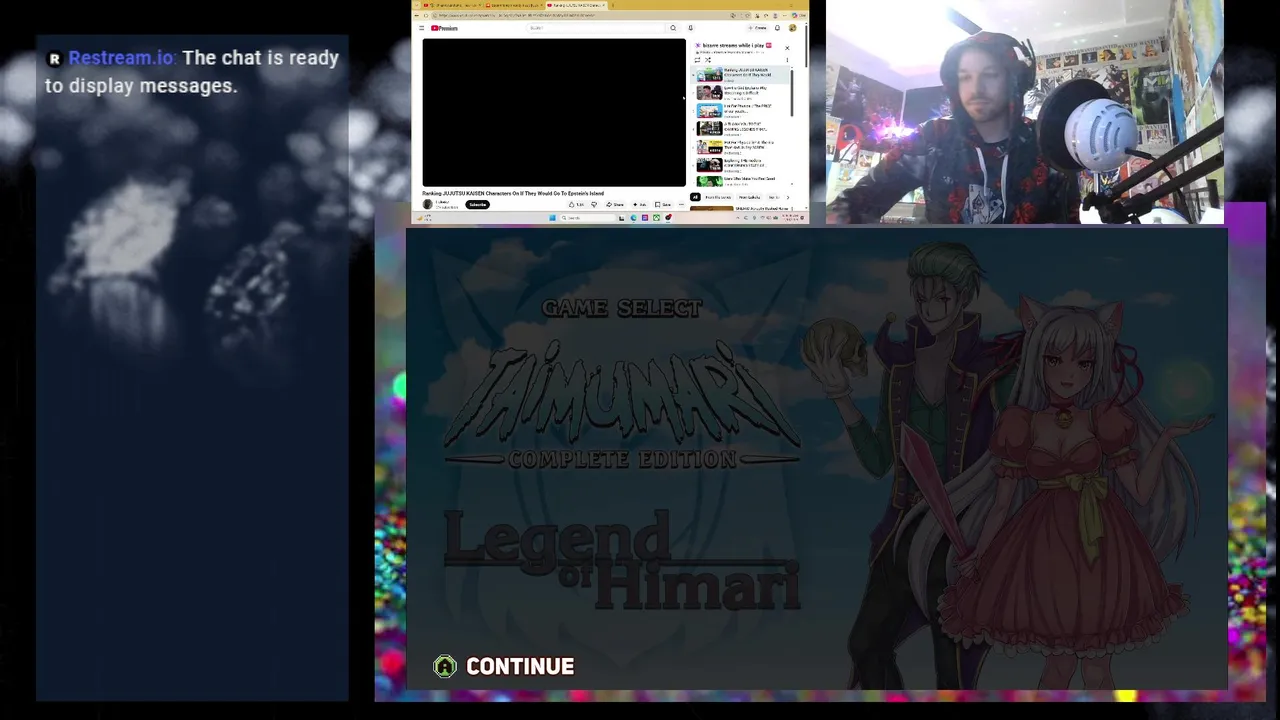1280x720 pixels.
Task: Open the YouTube account avatar menu
Action: (x=792, y=28)
